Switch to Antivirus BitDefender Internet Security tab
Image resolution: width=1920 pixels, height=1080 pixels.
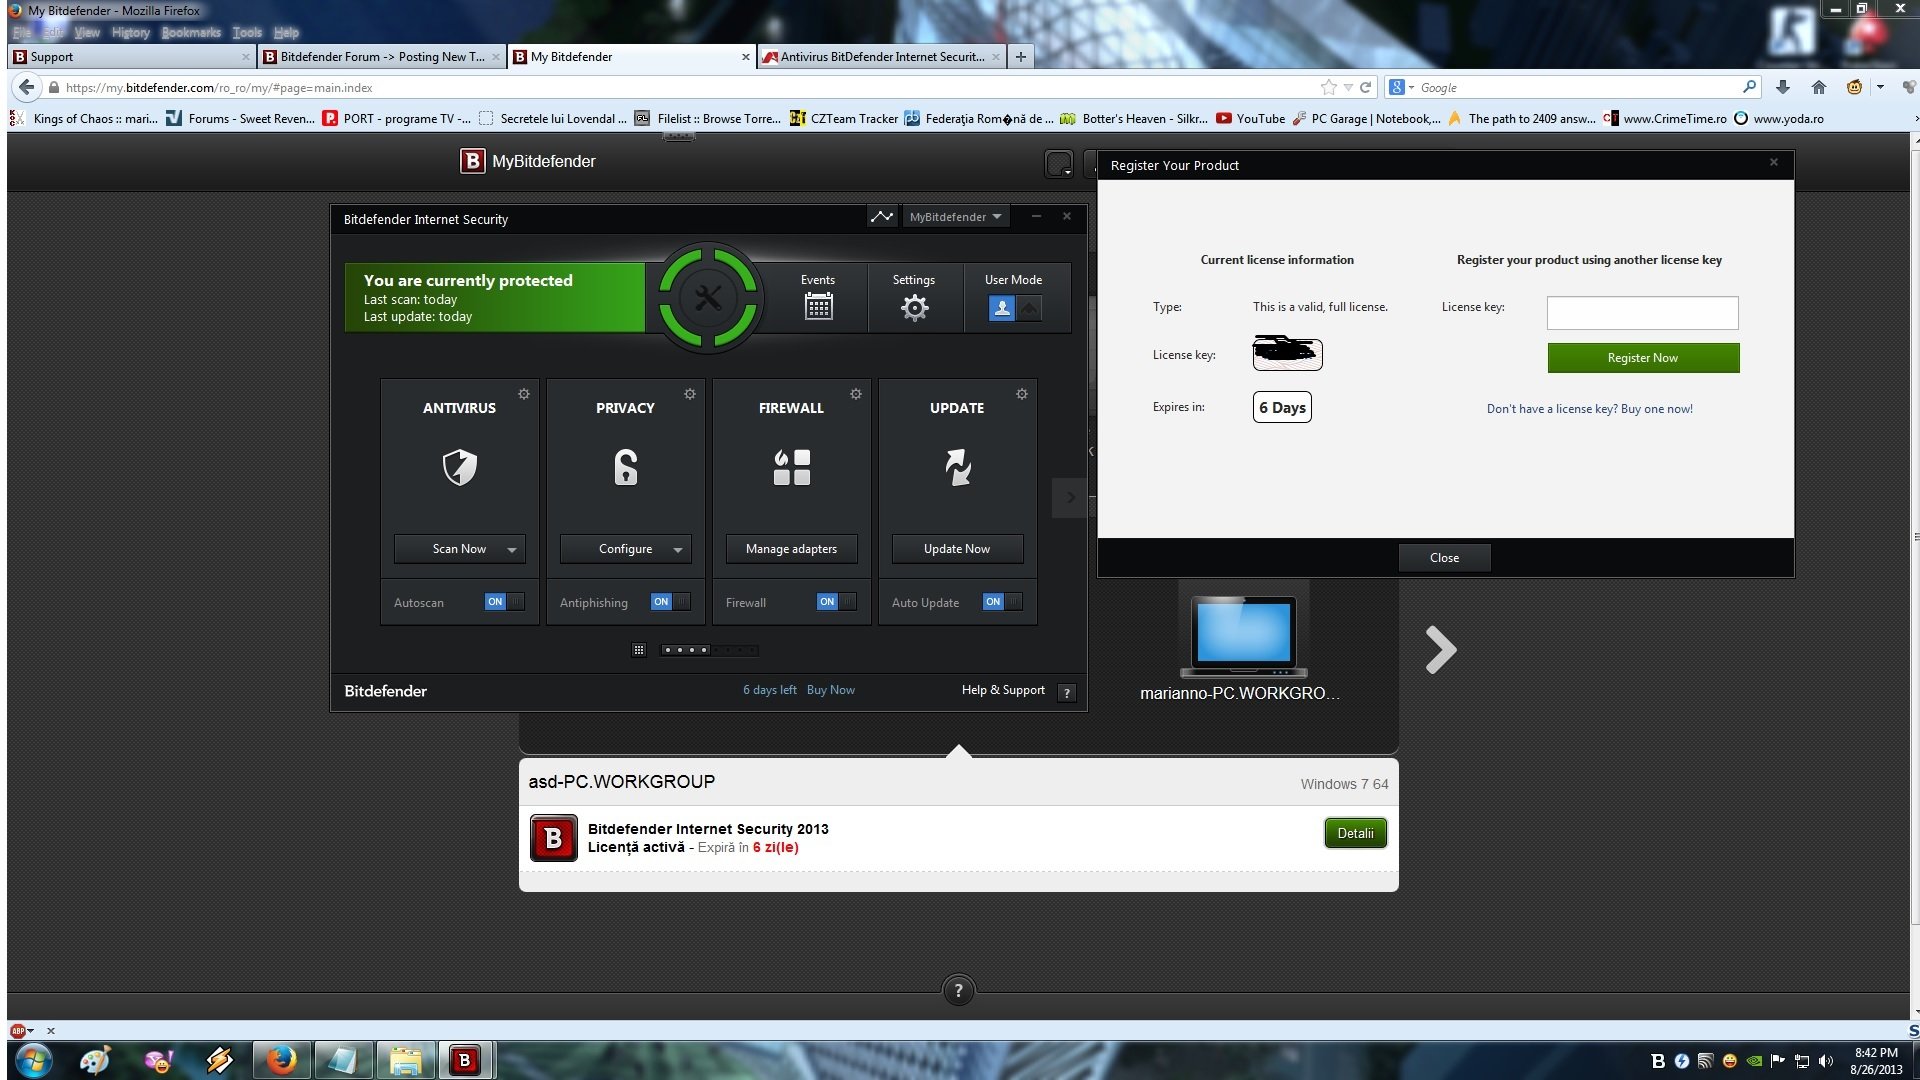click(x=881, y=57)
